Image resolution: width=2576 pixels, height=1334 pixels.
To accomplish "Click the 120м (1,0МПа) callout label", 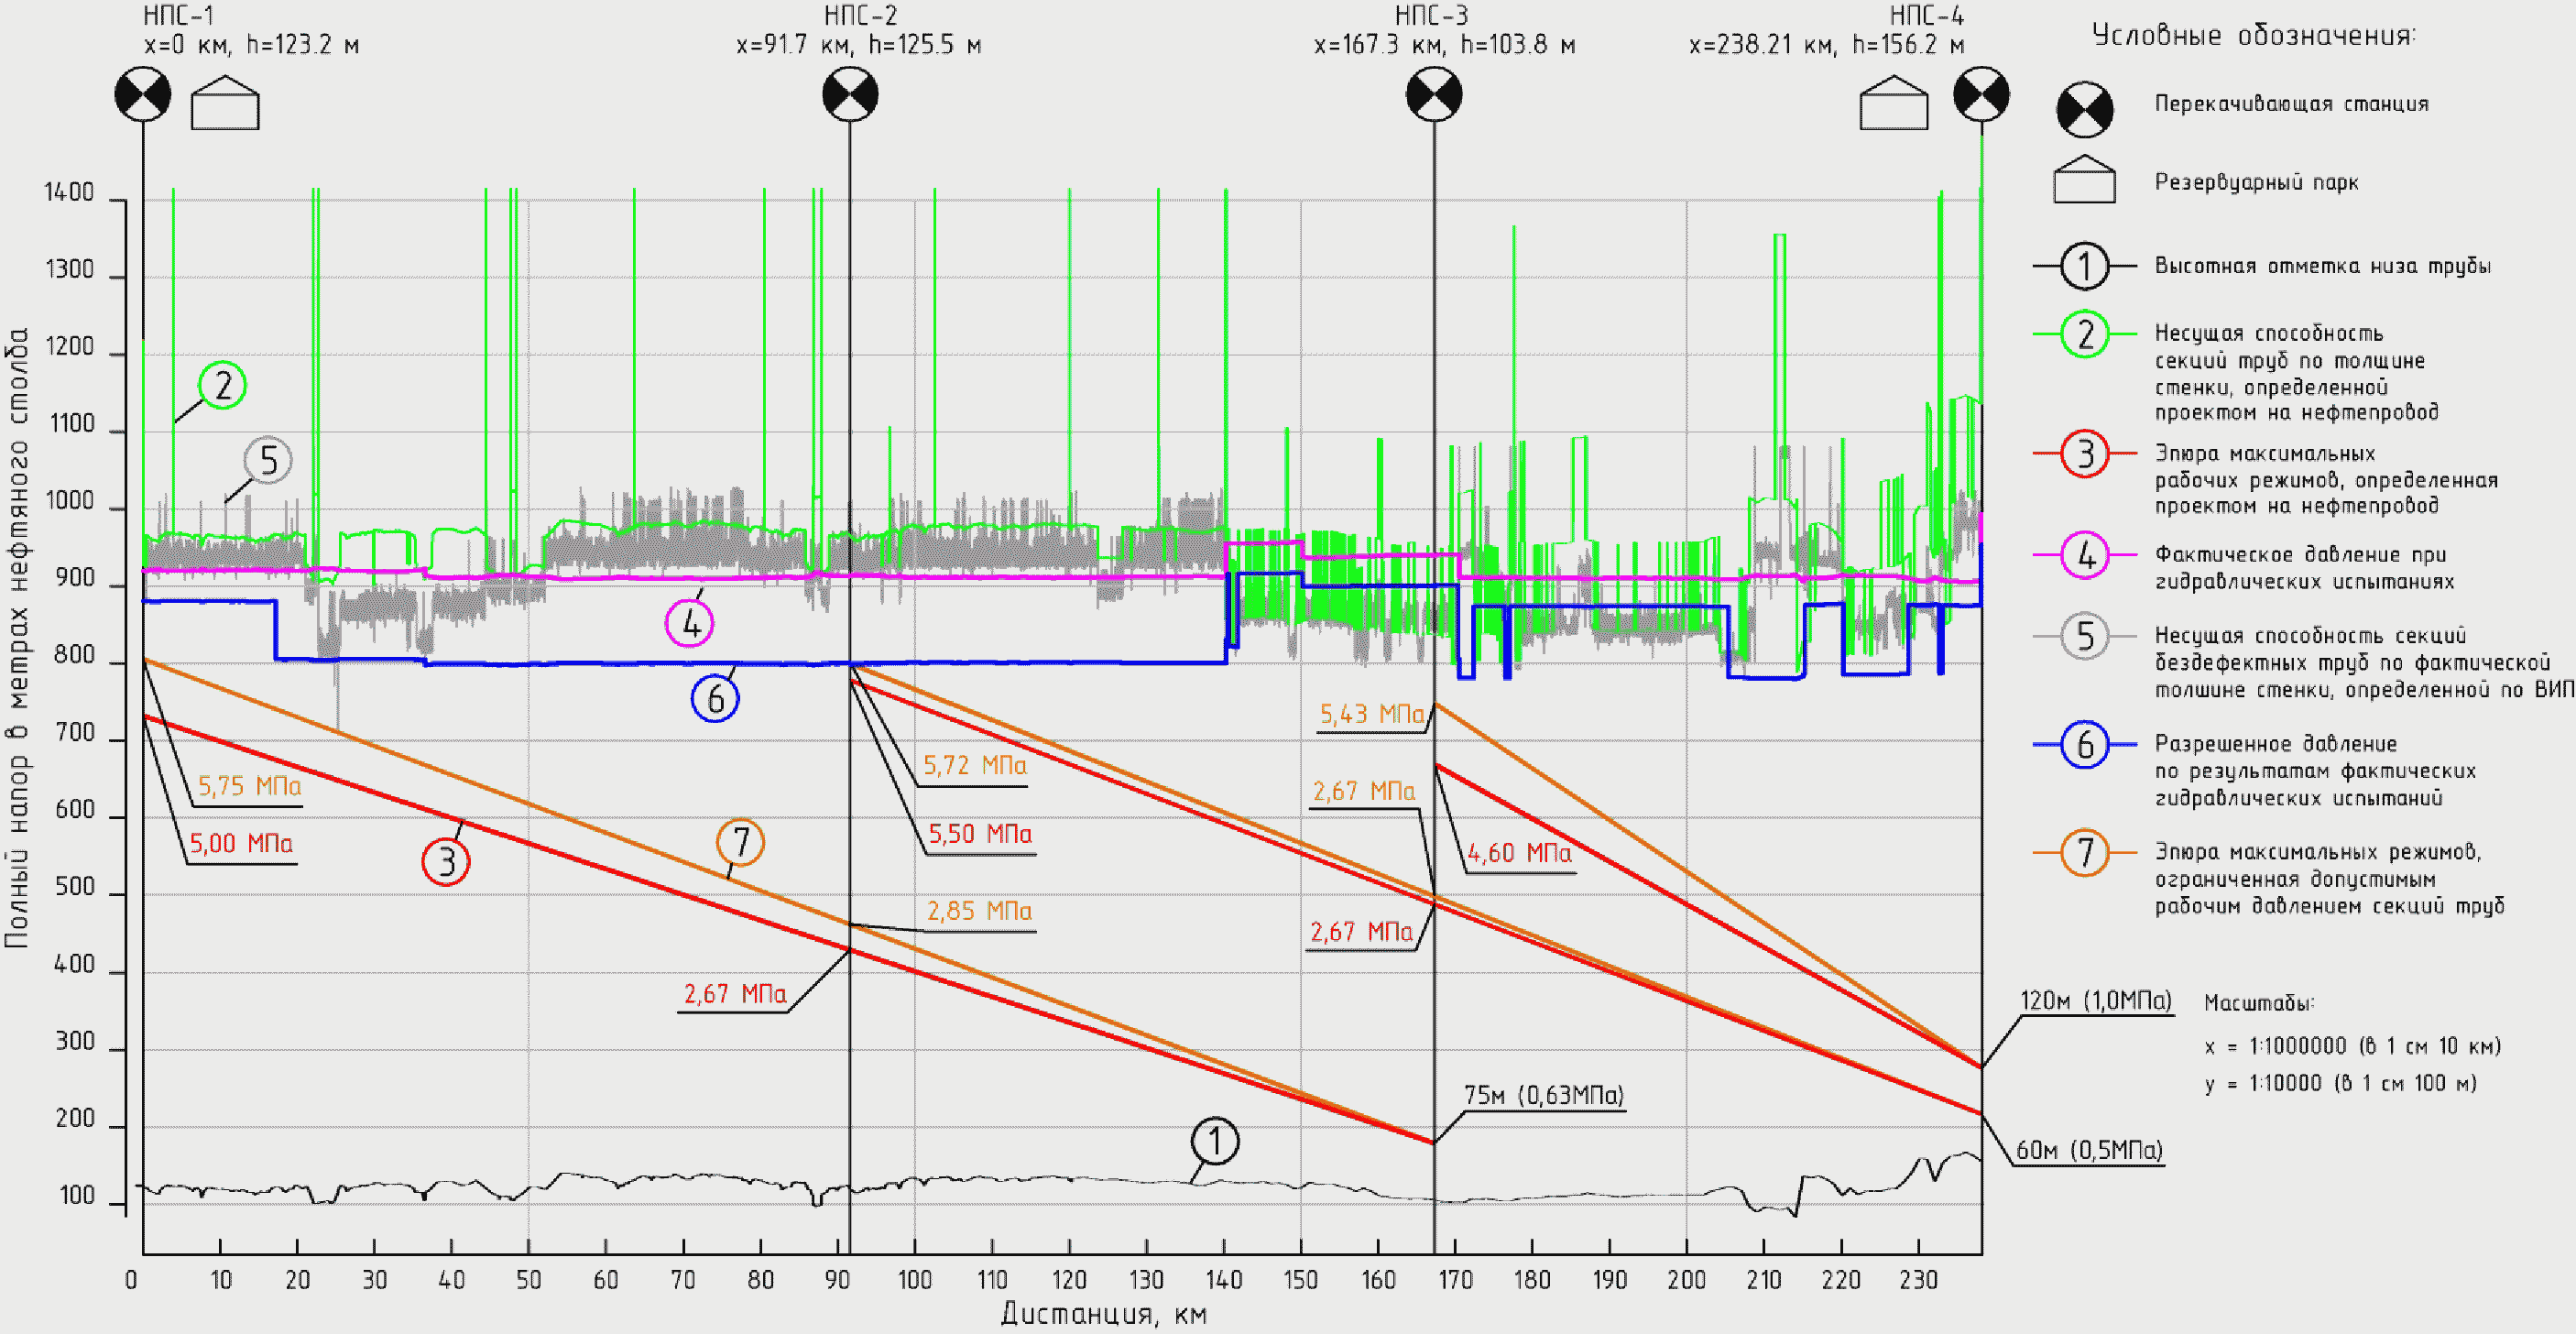I will (x=2096, y=1001).
